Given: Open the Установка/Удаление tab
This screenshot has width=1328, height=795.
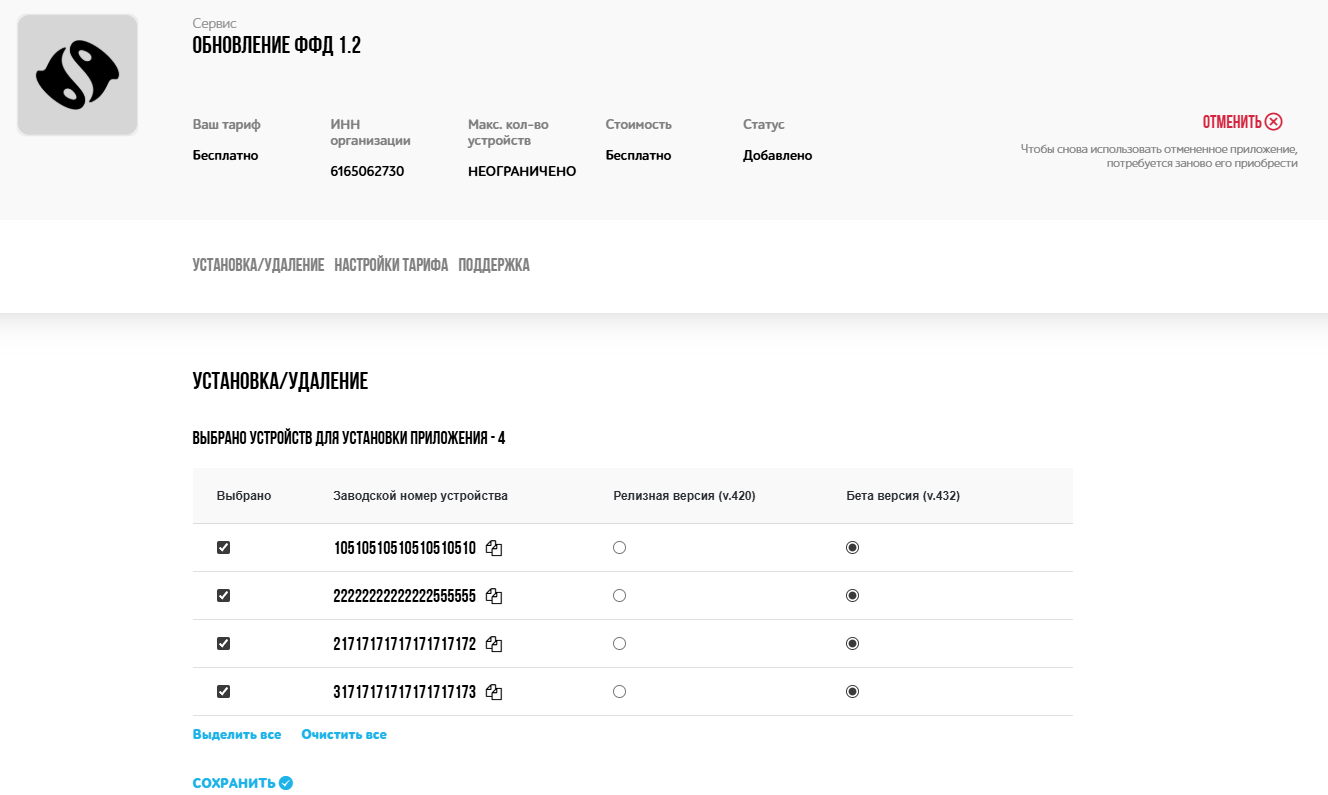Looking at the screenshot, I should pyautogui.click(x=258, y=265).
